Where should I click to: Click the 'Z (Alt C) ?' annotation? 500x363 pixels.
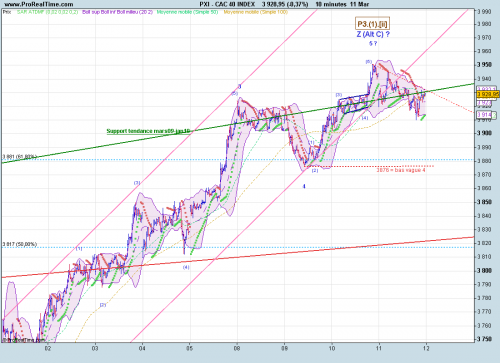373,34
